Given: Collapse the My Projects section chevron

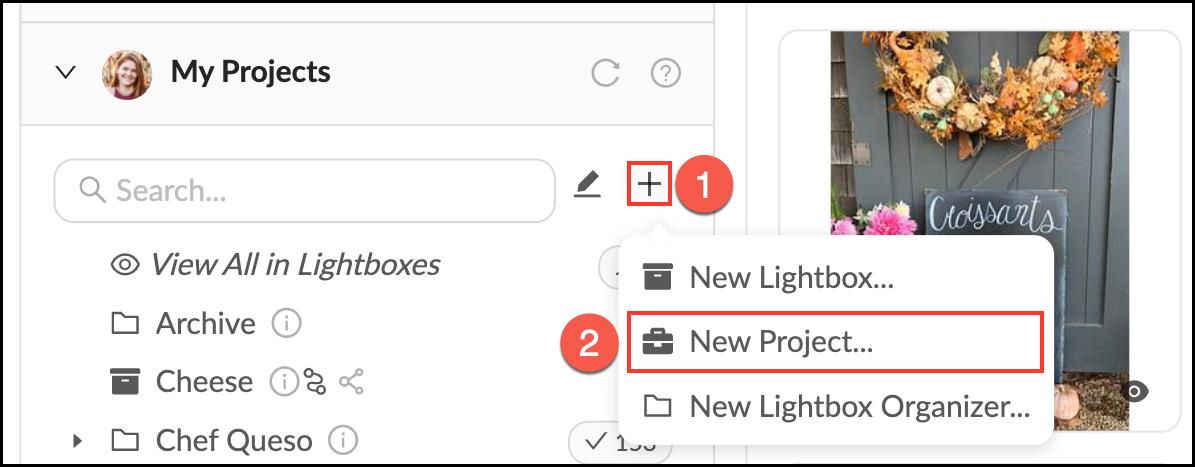Looking at the screenshot, I should point(66,72).
